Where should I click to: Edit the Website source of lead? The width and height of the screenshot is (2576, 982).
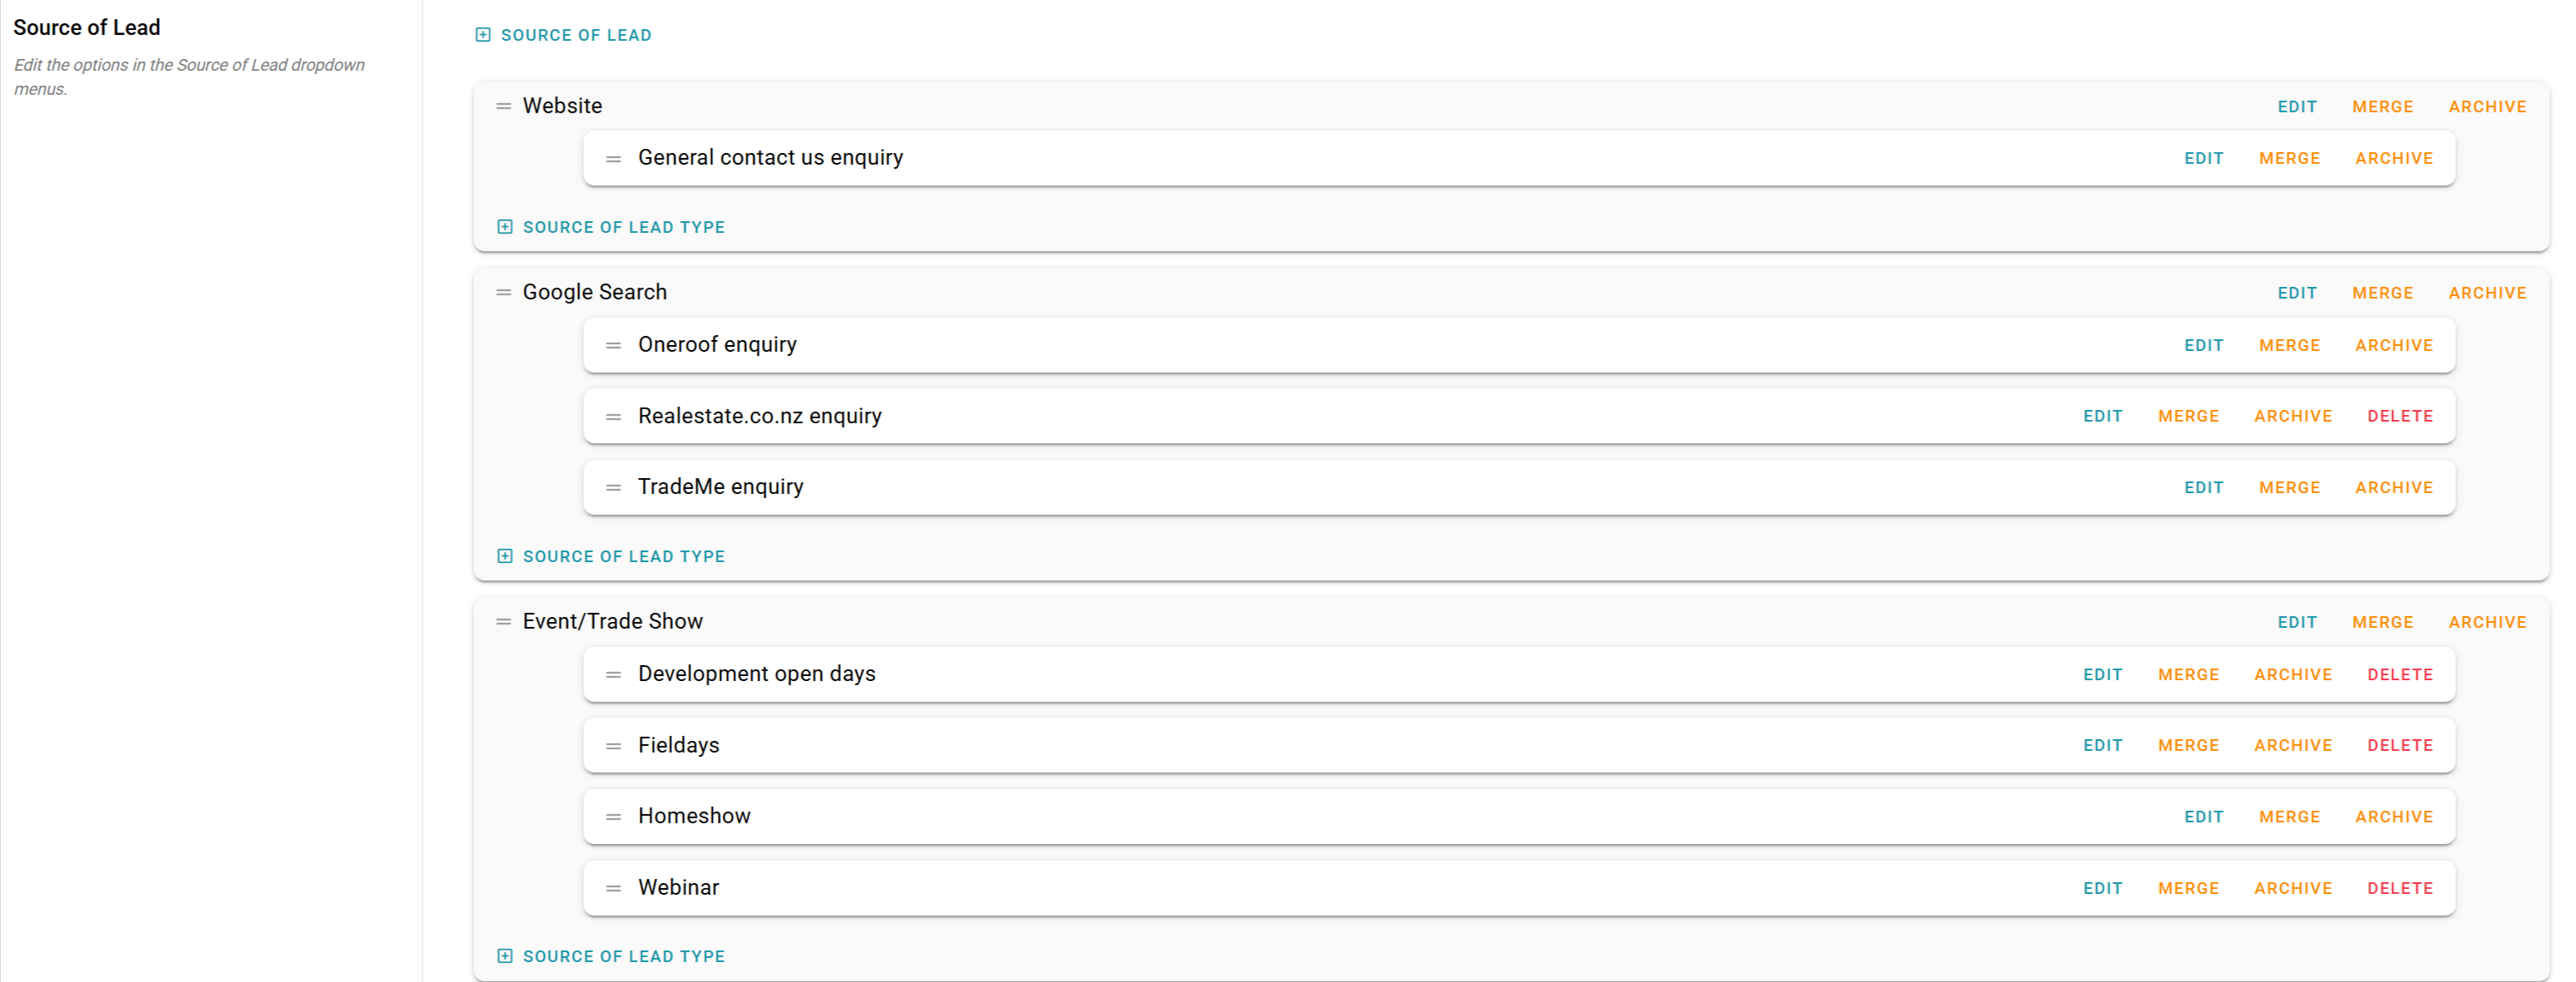[x=2297, y=107]
